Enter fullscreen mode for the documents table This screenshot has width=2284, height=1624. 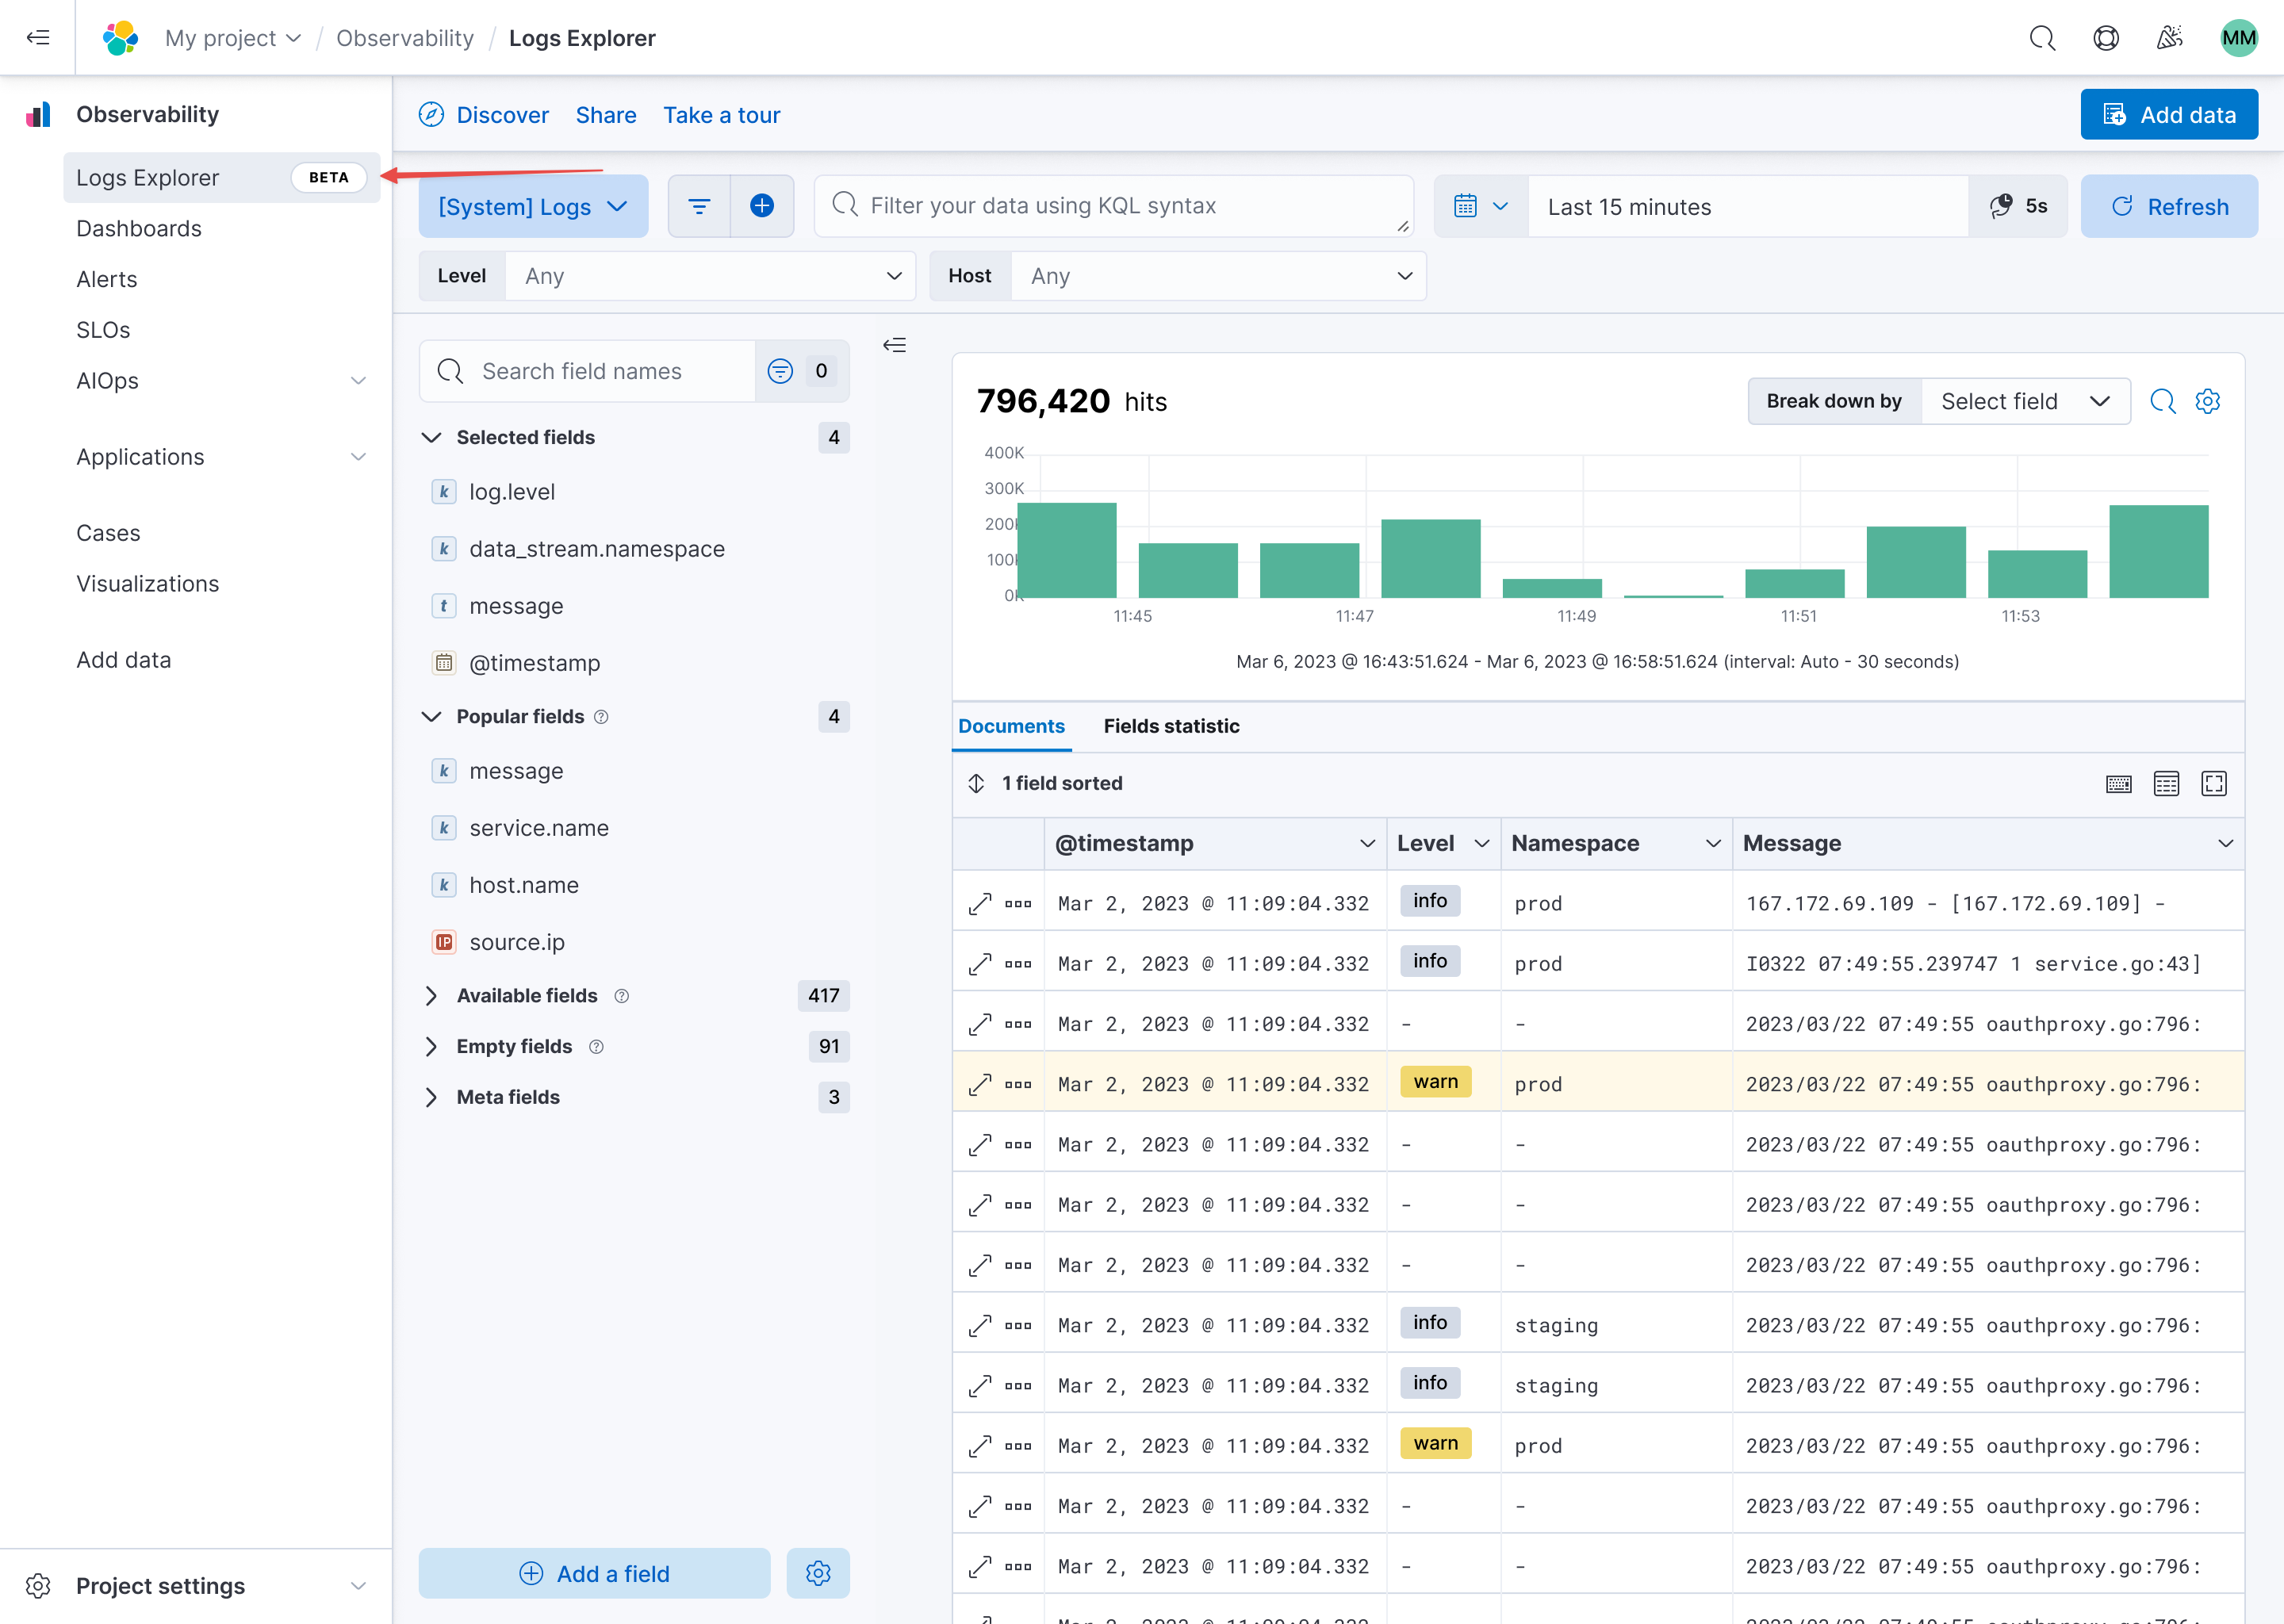point(2214,783)
